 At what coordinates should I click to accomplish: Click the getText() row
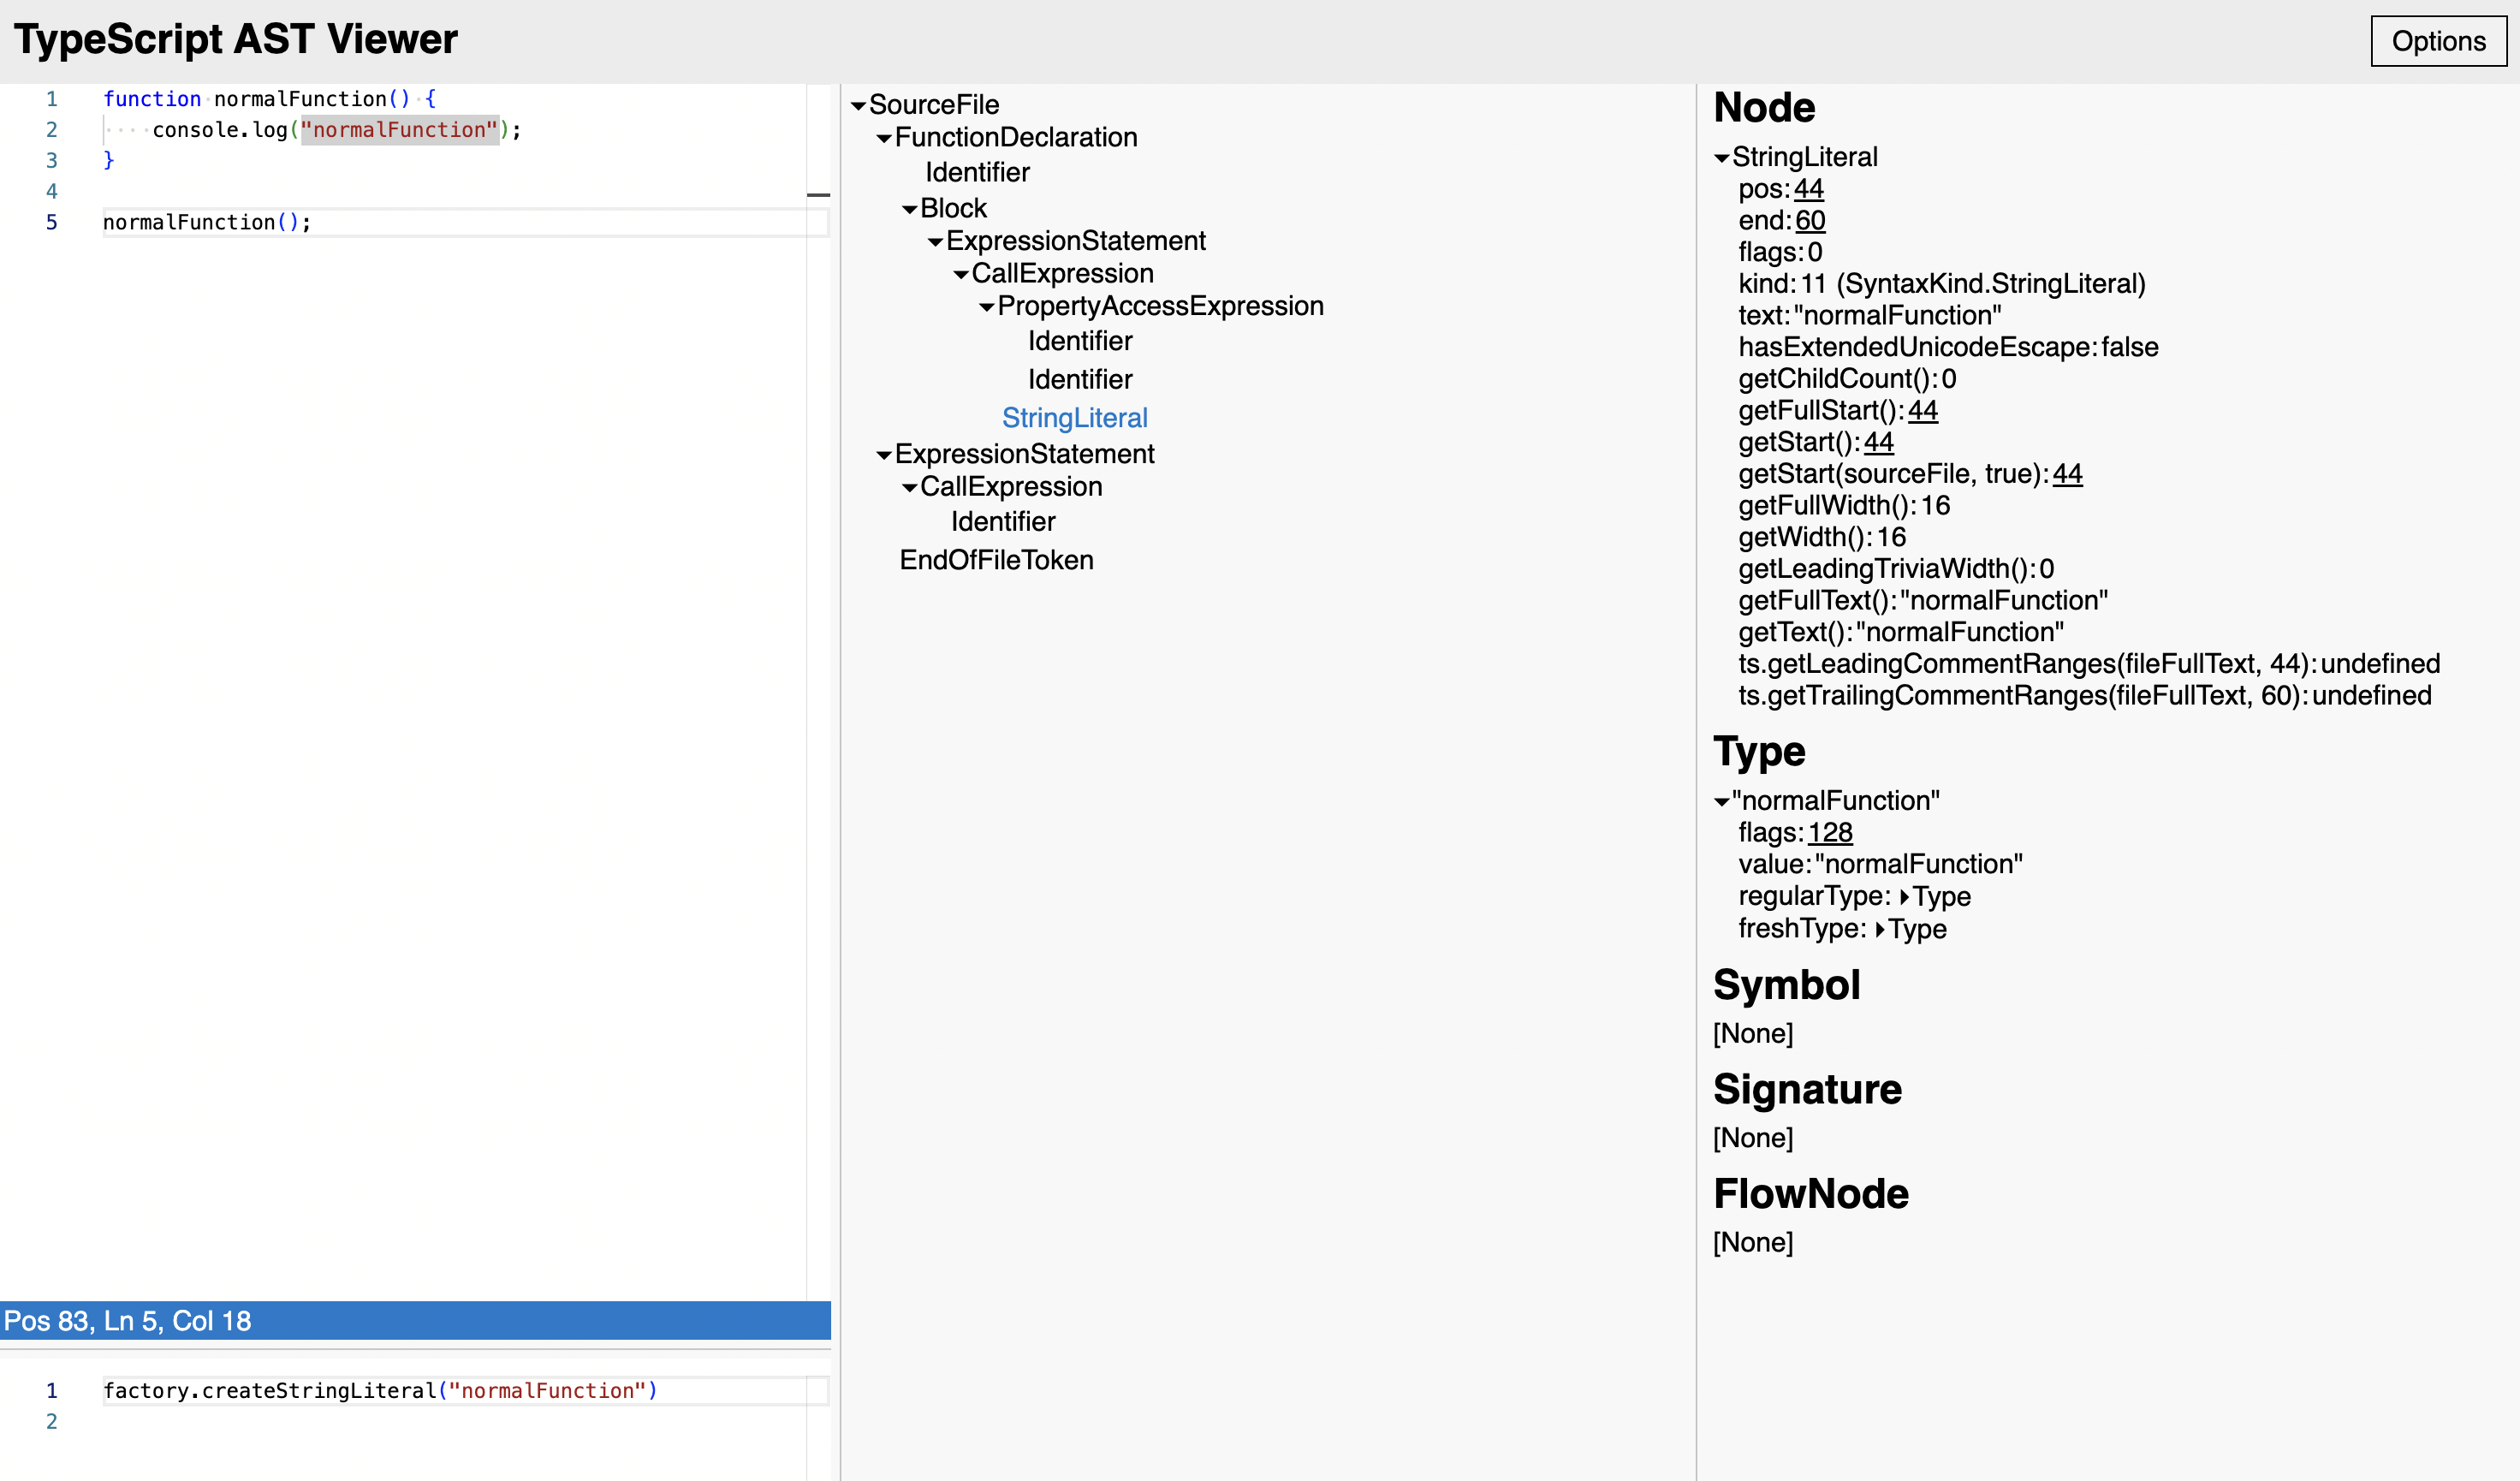[1901, 632]
